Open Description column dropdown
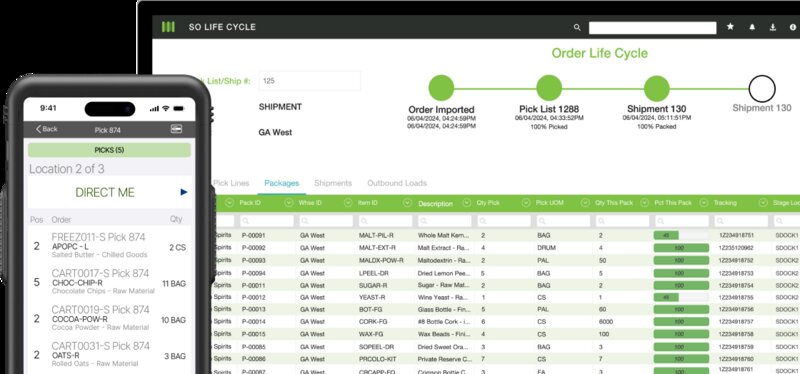Image resolution: width=800 pixels, height=374 pixels. click(466, 203)
